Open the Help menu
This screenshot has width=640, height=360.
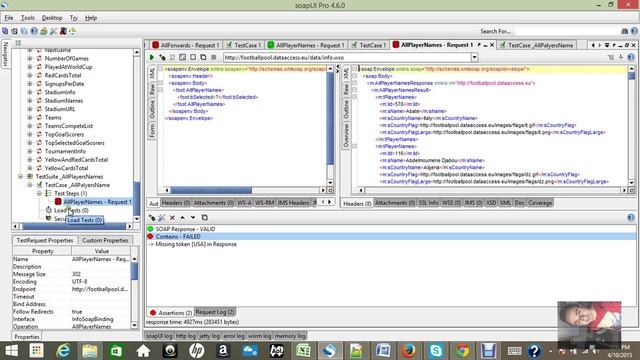91,18
